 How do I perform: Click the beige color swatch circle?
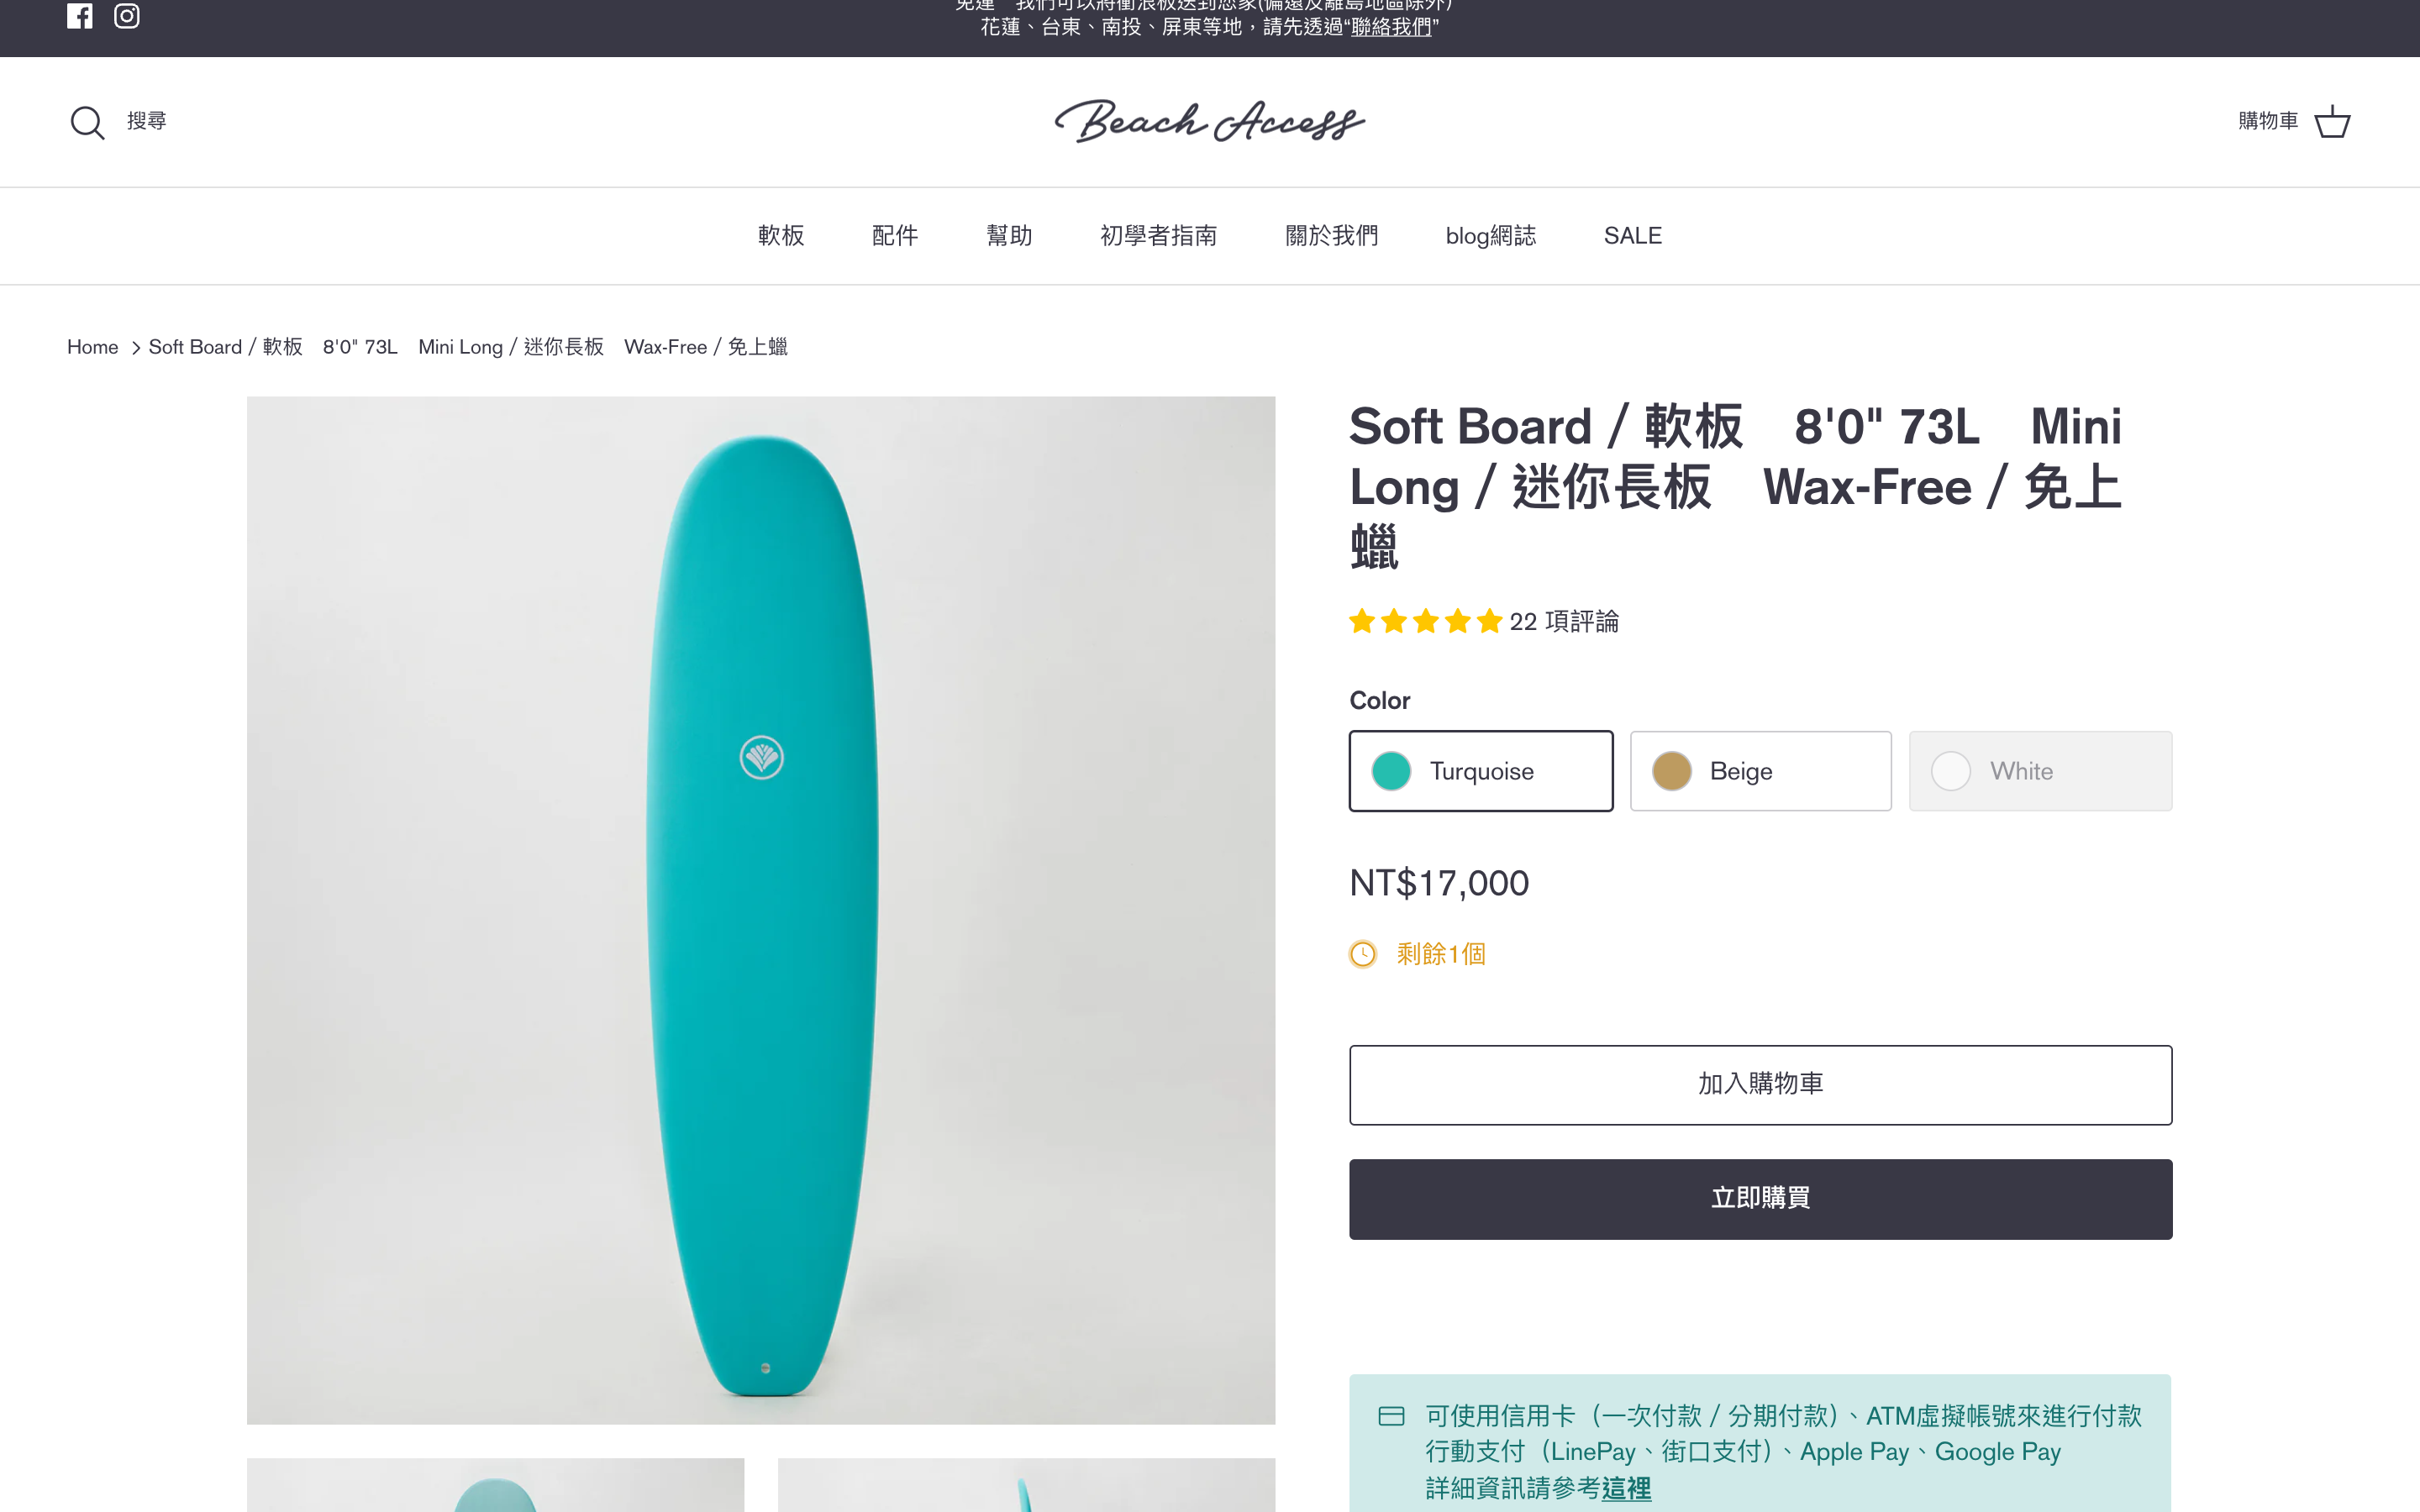point(1672,771)
